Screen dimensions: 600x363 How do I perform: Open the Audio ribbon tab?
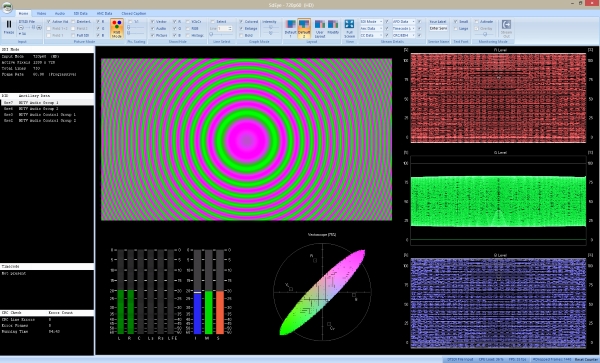coord(60,13)
